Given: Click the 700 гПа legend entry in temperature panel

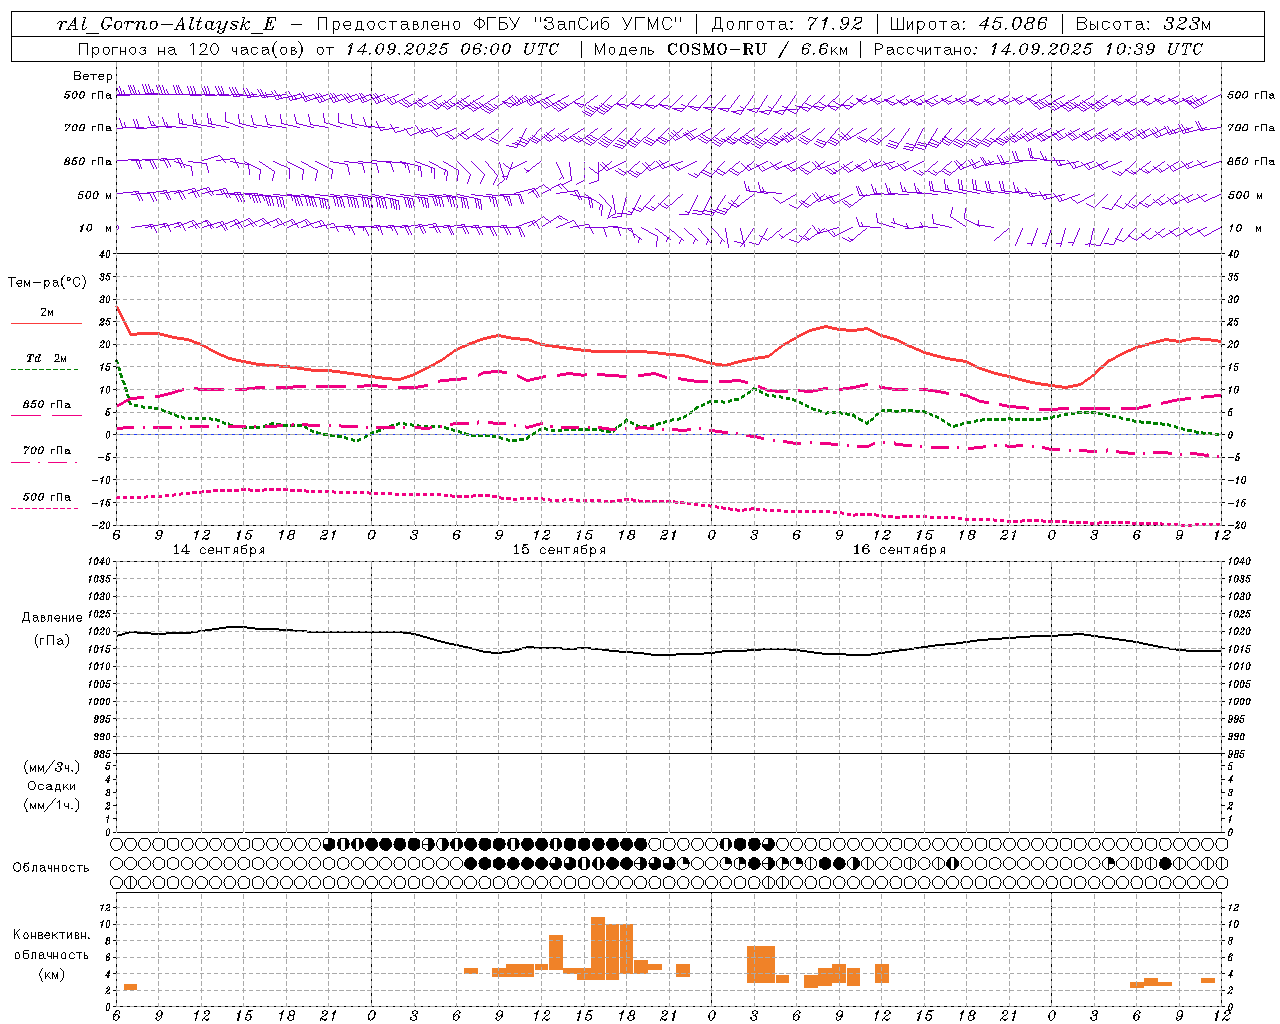Looking at the screenshot, I should tap(47, 451).
